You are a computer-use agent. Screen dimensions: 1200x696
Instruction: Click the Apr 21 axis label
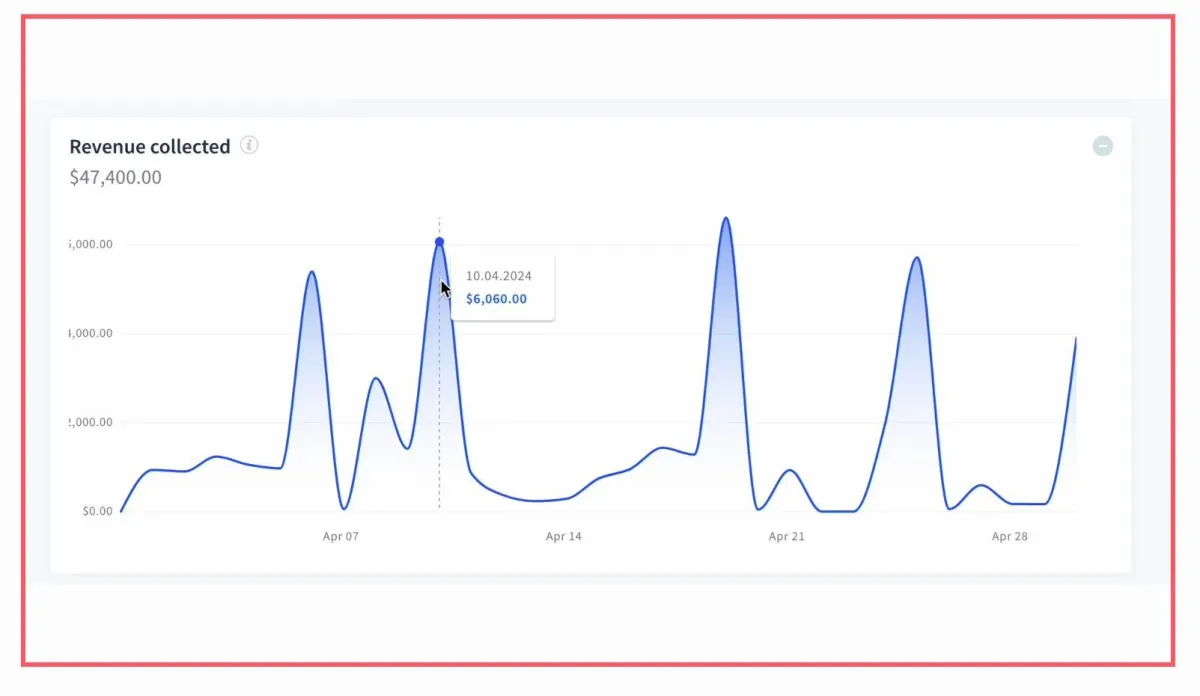tap(786, 537)
